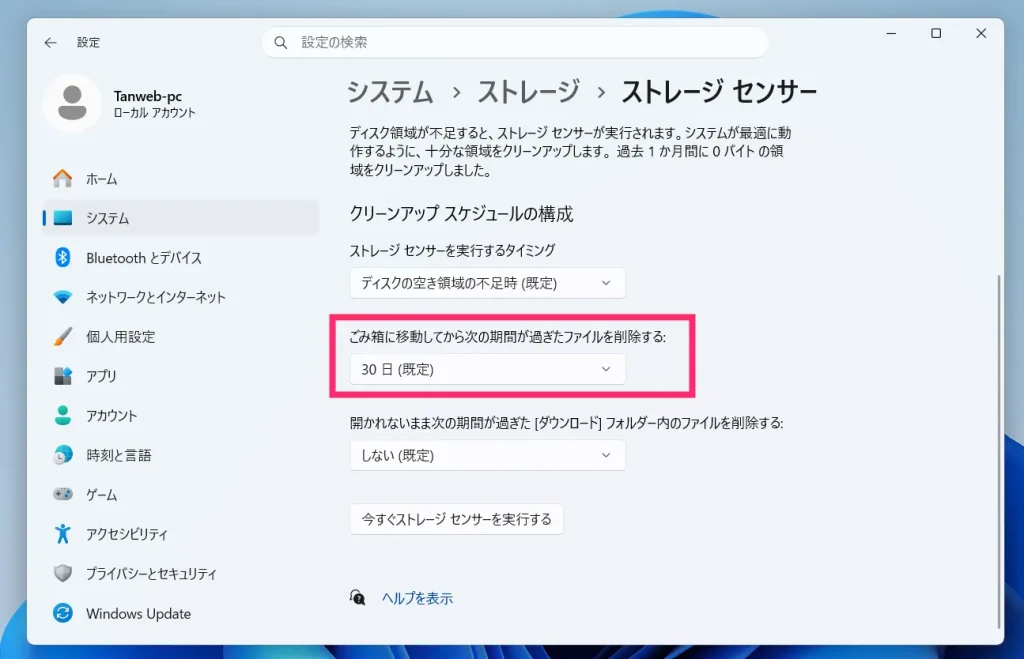The width and height of the screenshot is (1024, 659).
Task: Open the ヘルプを表示 link
Action: click(x=417, y=598)
